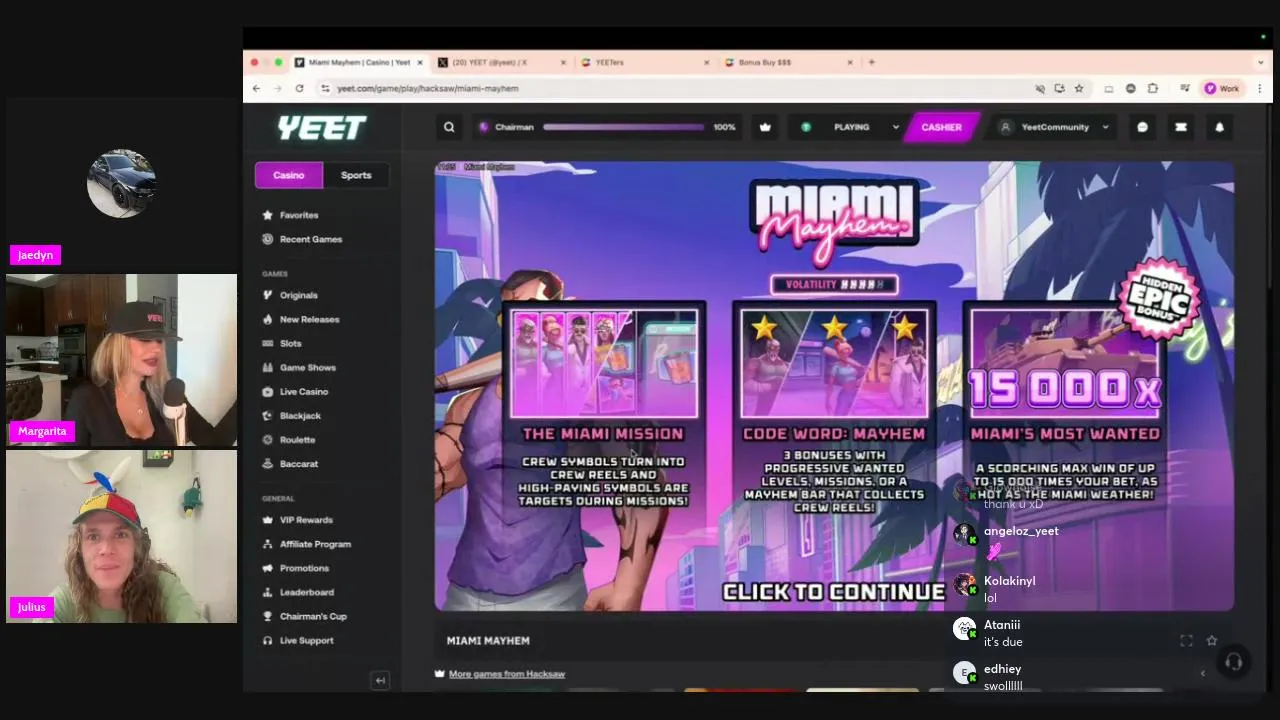The height and width of the screenshot is (720, 1280).
Task: Click the MIAMI MAYHEM title below game
Action: pyautogui.click(x=488, y=641)
